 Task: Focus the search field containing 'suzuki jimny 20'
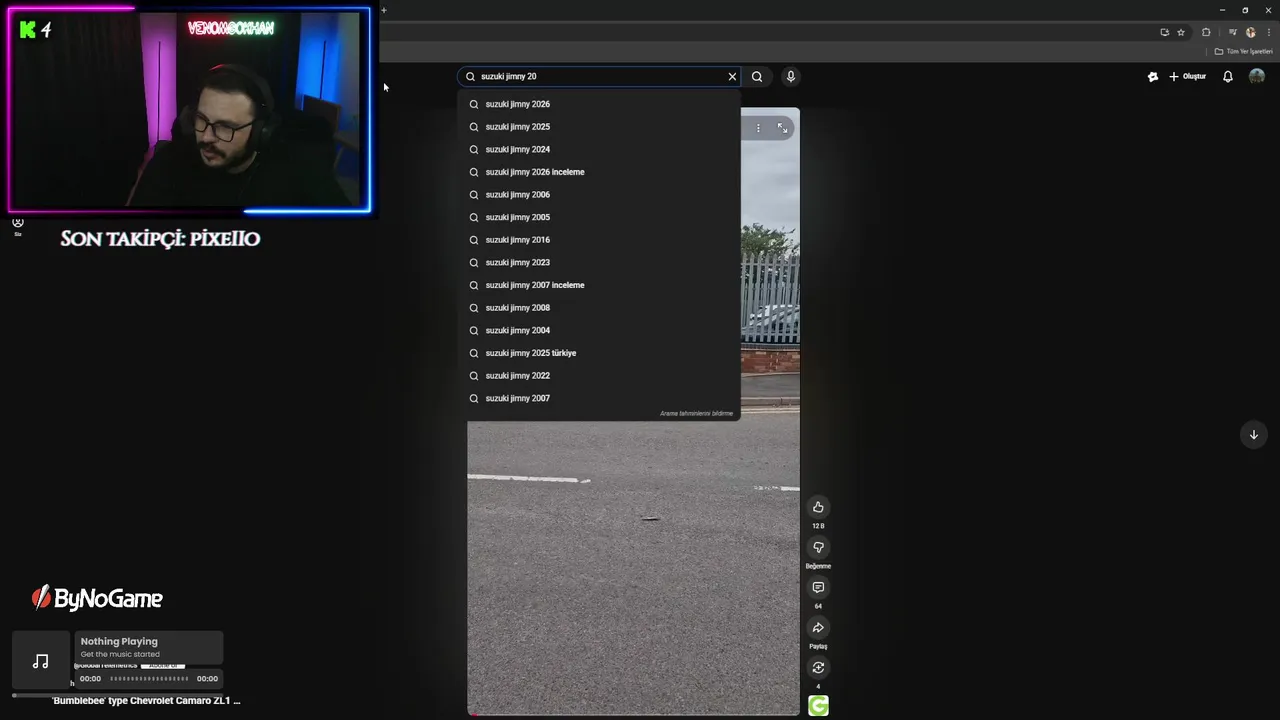[598, 76]
